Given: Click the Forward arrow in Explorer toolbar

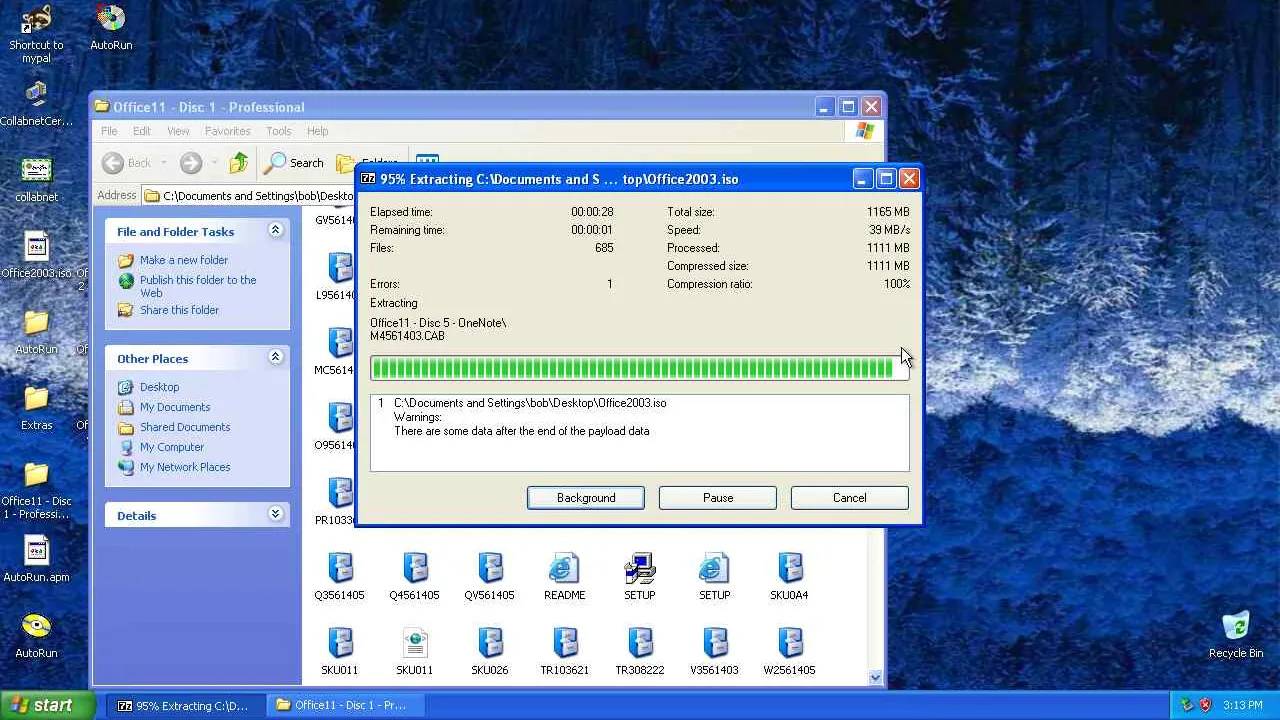Looking at the screenshot, I should pos(190,163).
